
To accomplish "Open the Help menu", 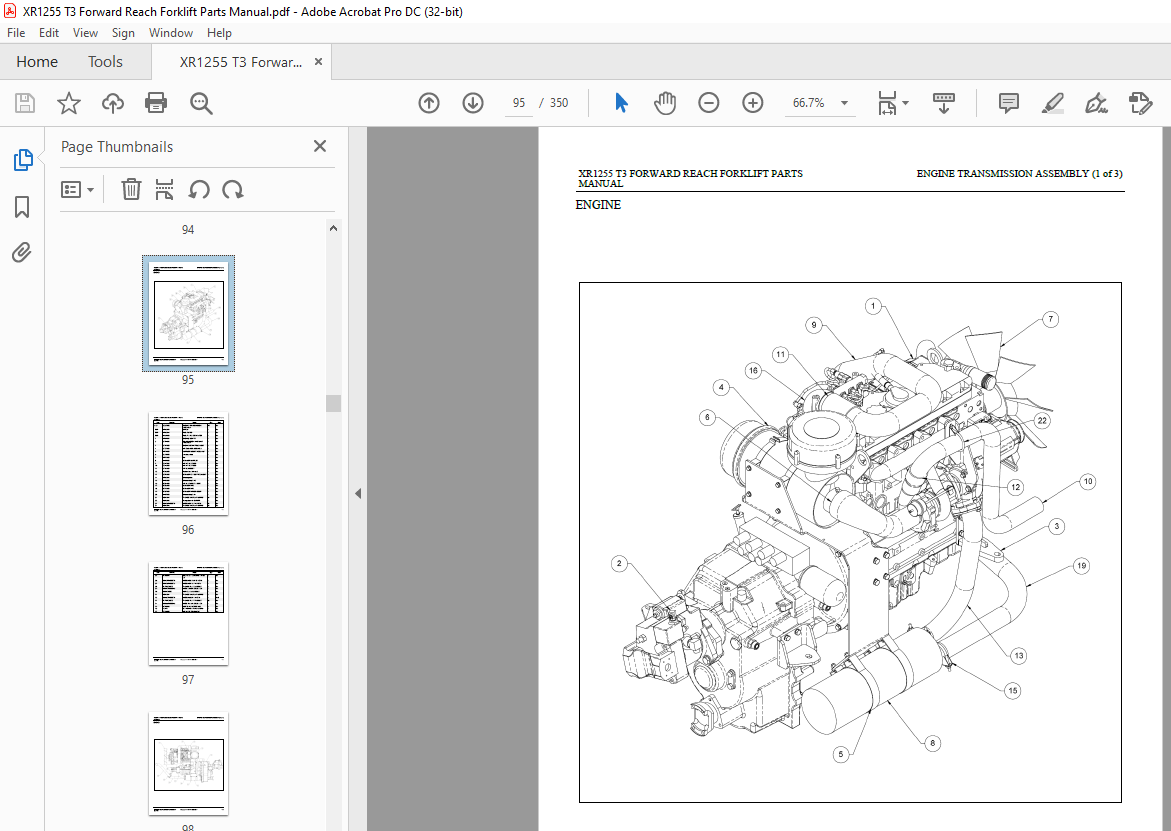I will click(219, 33).
